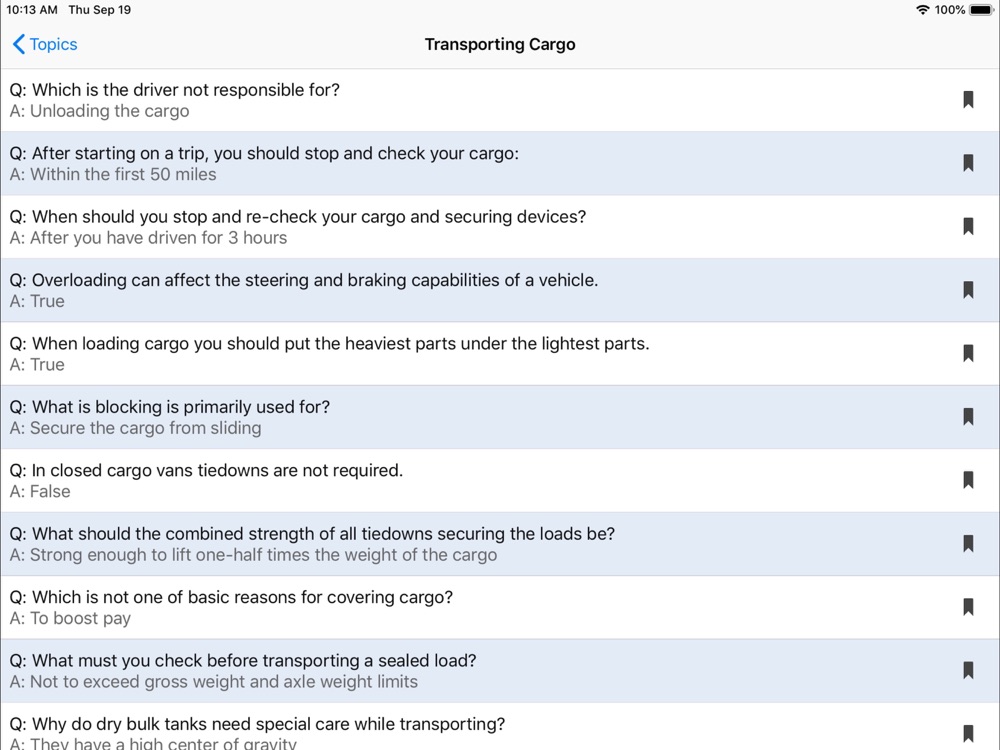Screen dimensions: 1000x750
Task: Bookmark the closed cargo vans tiedowns question
Action: point(968,480)
